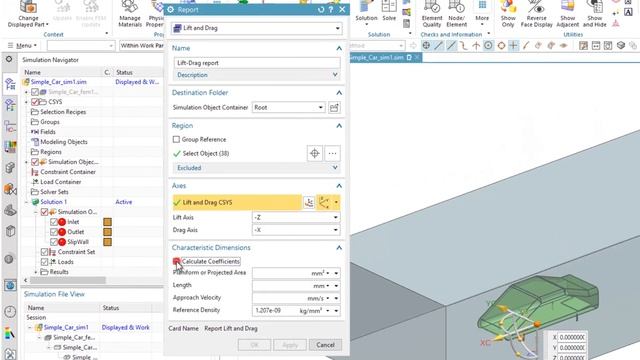640x360 pixels.
Task: Select Solver Sets node
Action: pyautogui.click(x=54, y=192)
